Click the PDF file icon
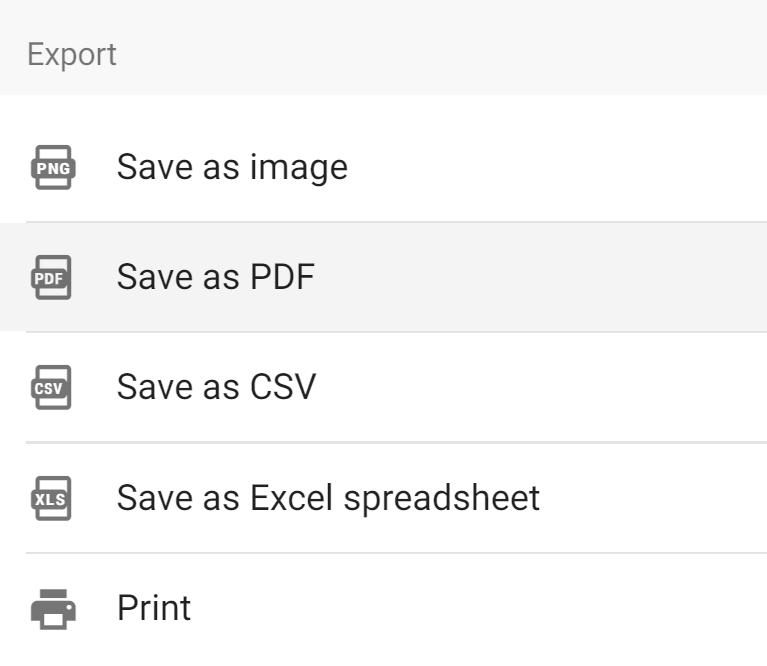This screenshot has height=666, width=767. pyautogui.click(x=51, y=277)
